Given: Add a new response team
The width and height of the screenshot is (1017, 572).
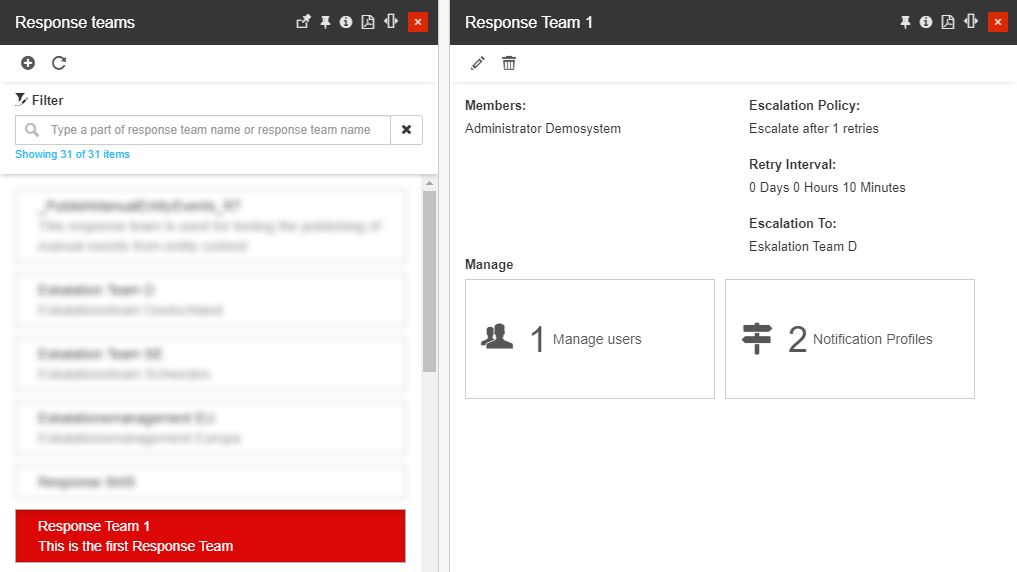Looking at the screenshot, I should pyautogui.click(x=28, y=63).
